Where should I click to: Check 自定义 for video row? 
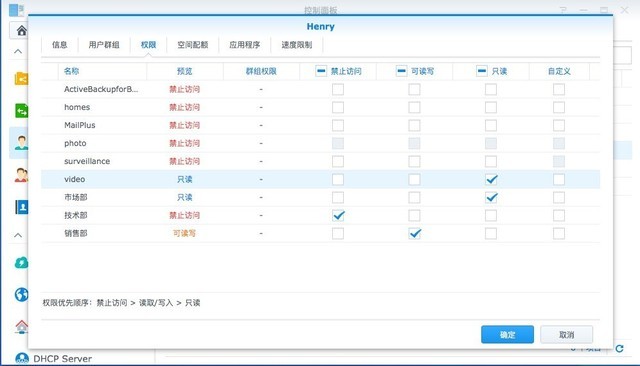[559, 179]
